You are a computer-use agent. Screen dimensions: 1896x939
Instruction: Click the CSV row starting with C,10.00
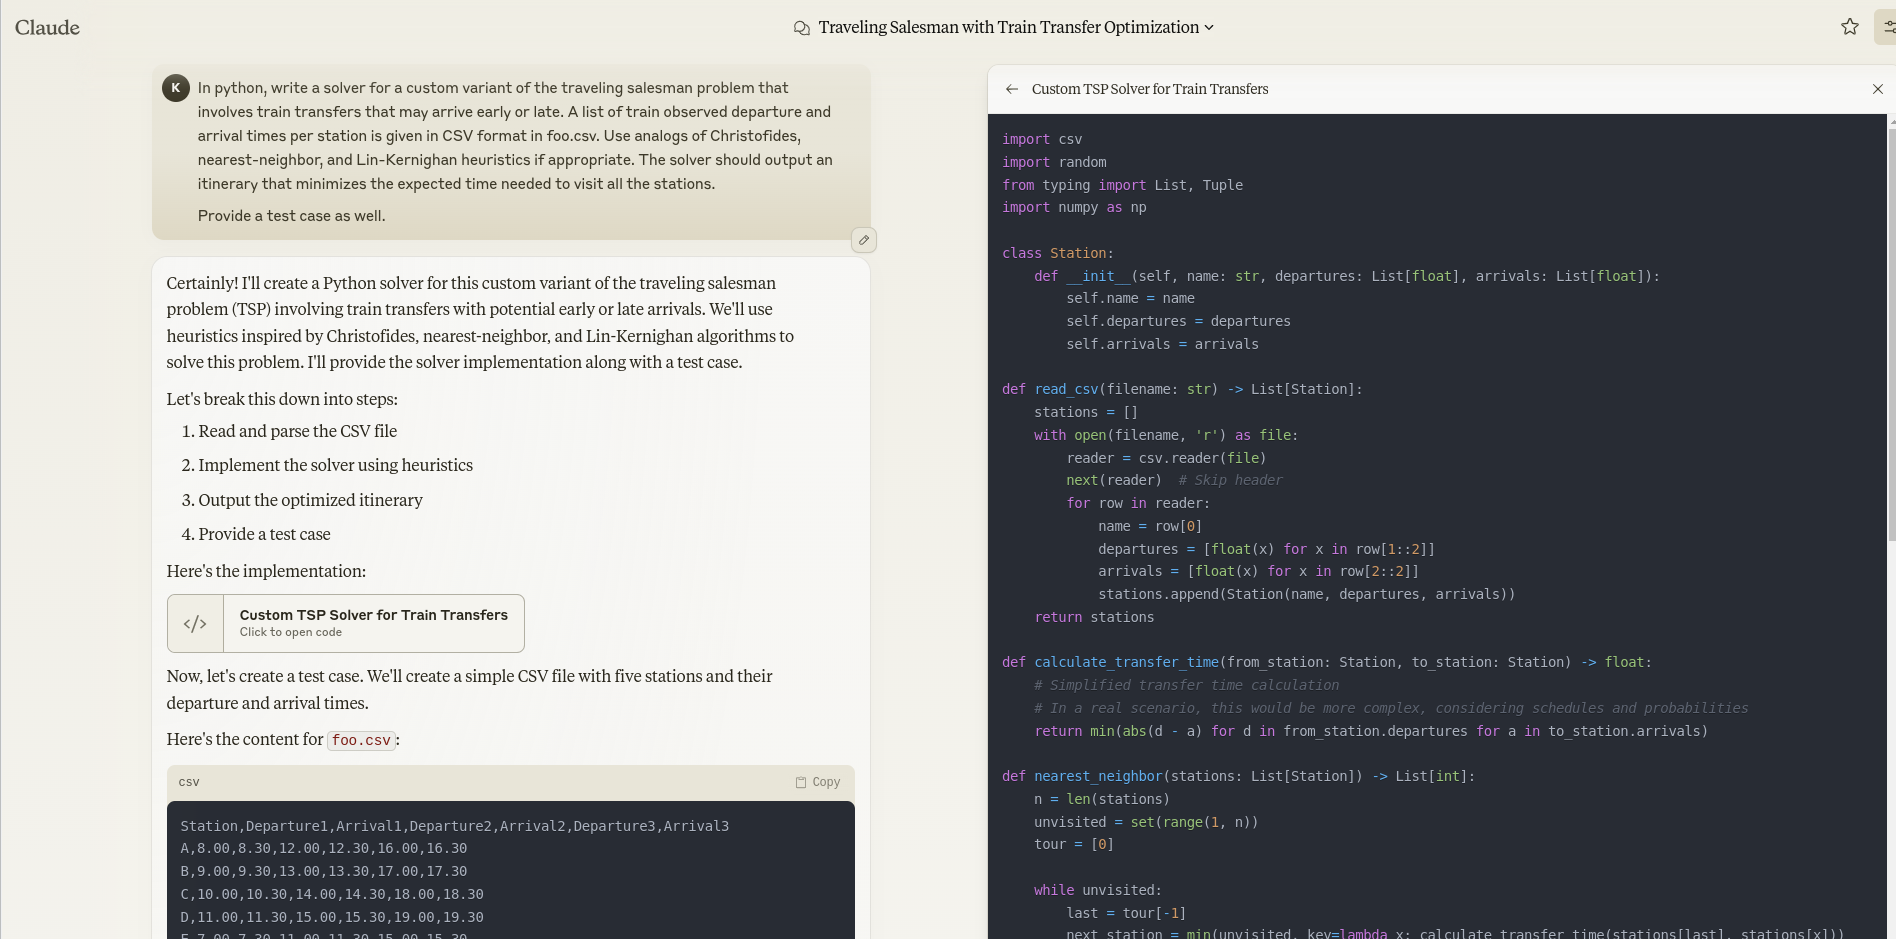tap(332, 894)
